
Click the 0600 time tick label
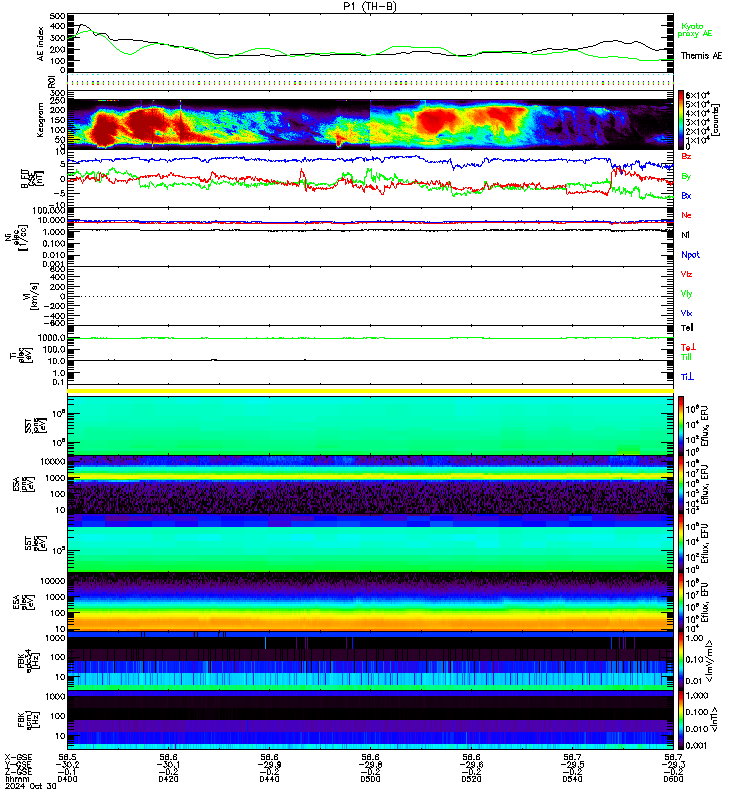(673, 779)
